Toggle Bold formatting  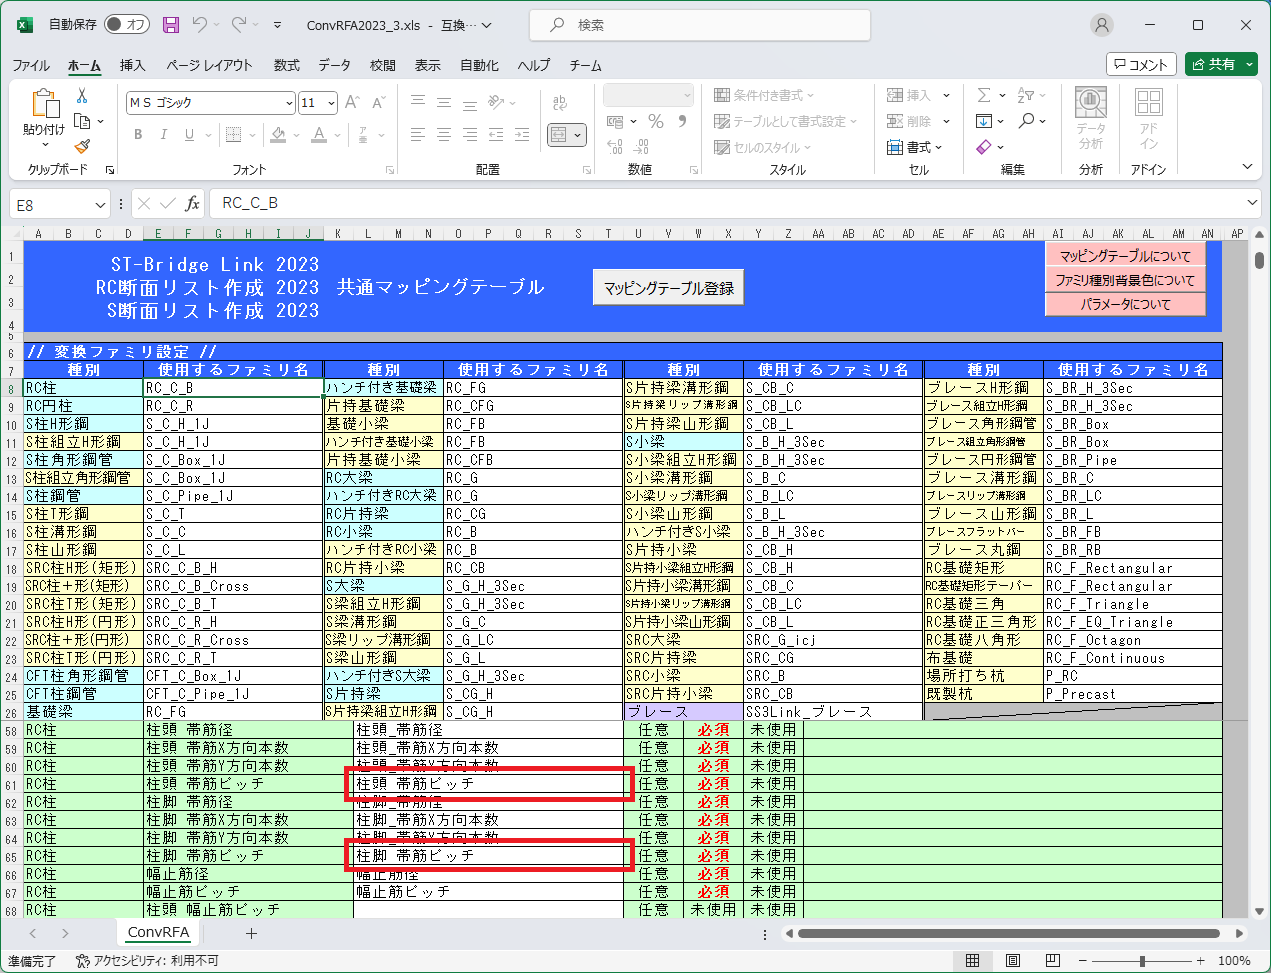(138, 135)
